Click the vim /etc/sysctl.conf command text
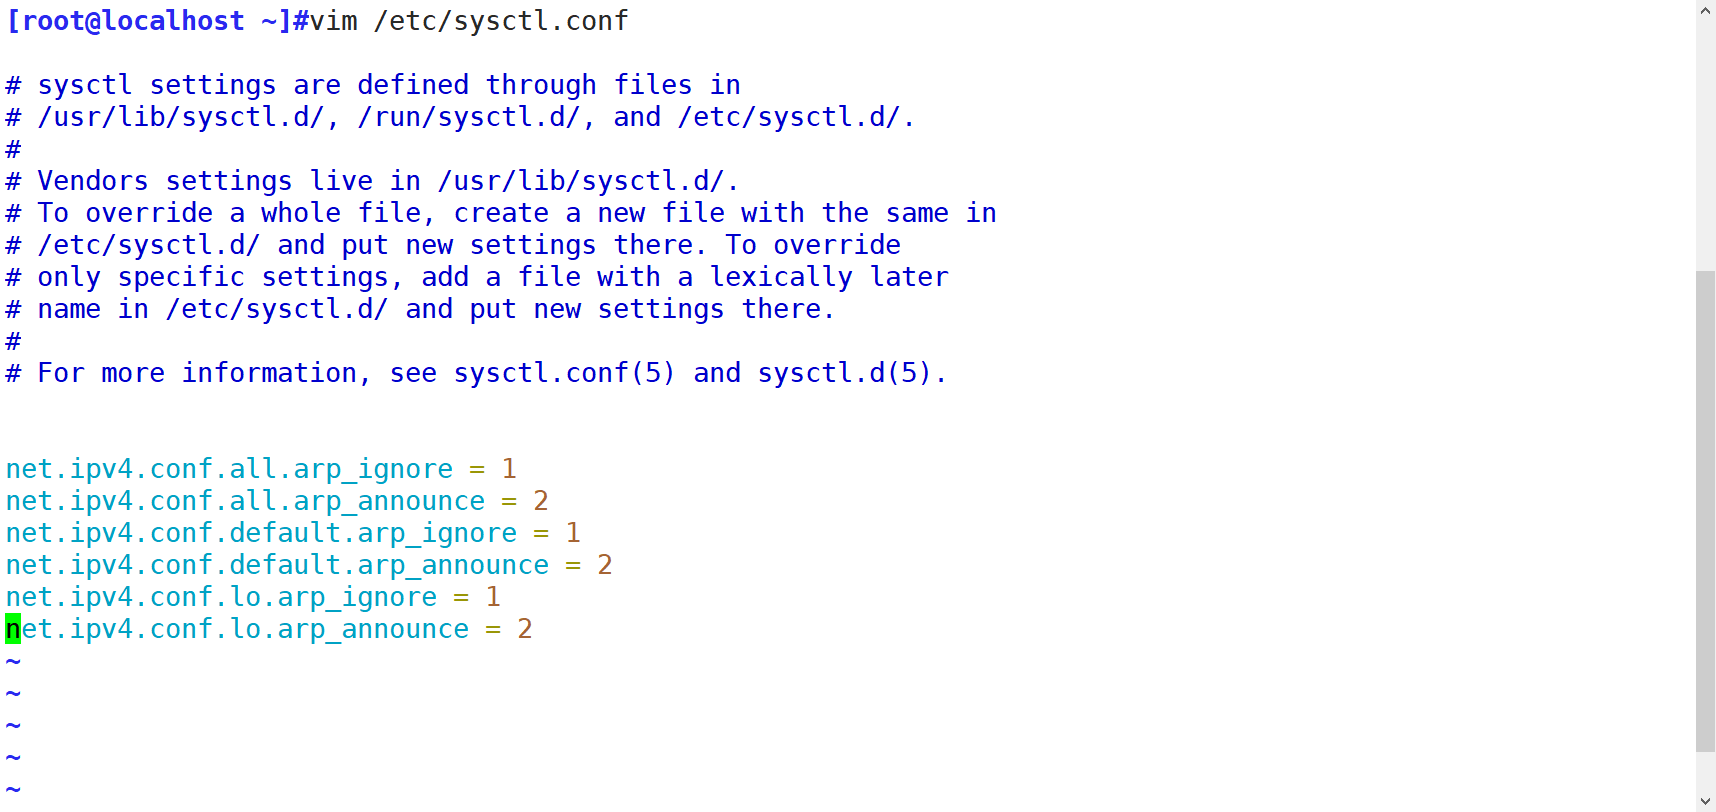The height and width of the screenshot is (812, 1716). 468,21
